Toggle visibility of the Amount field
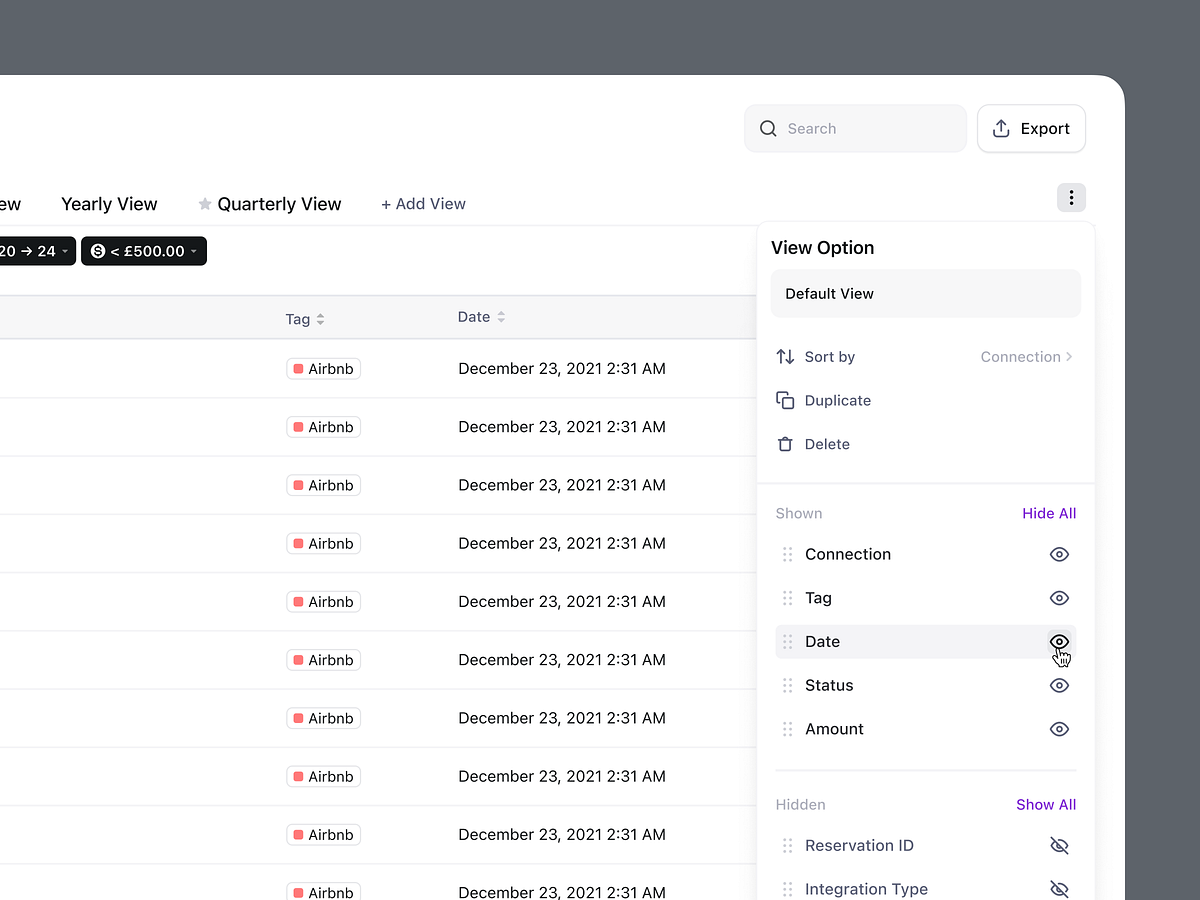 coord(1059,729)
